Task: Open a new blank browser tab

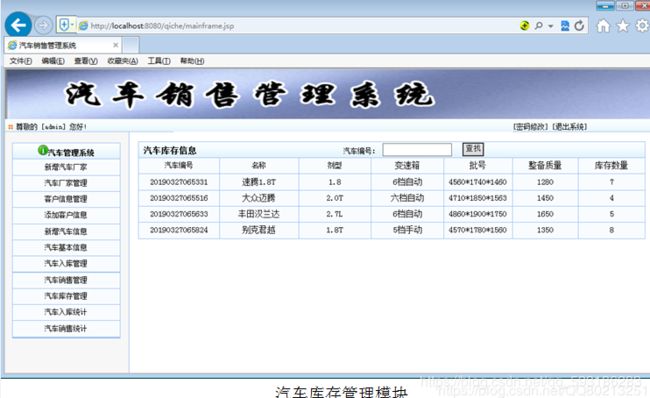Action: (x=131, y=45)
